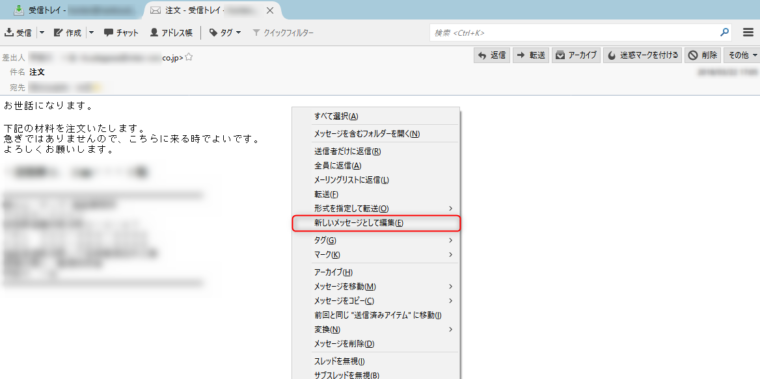Viewport: 760px width, 379px height.
Task: Click the subject text 注文
Action: pos(37,72)
